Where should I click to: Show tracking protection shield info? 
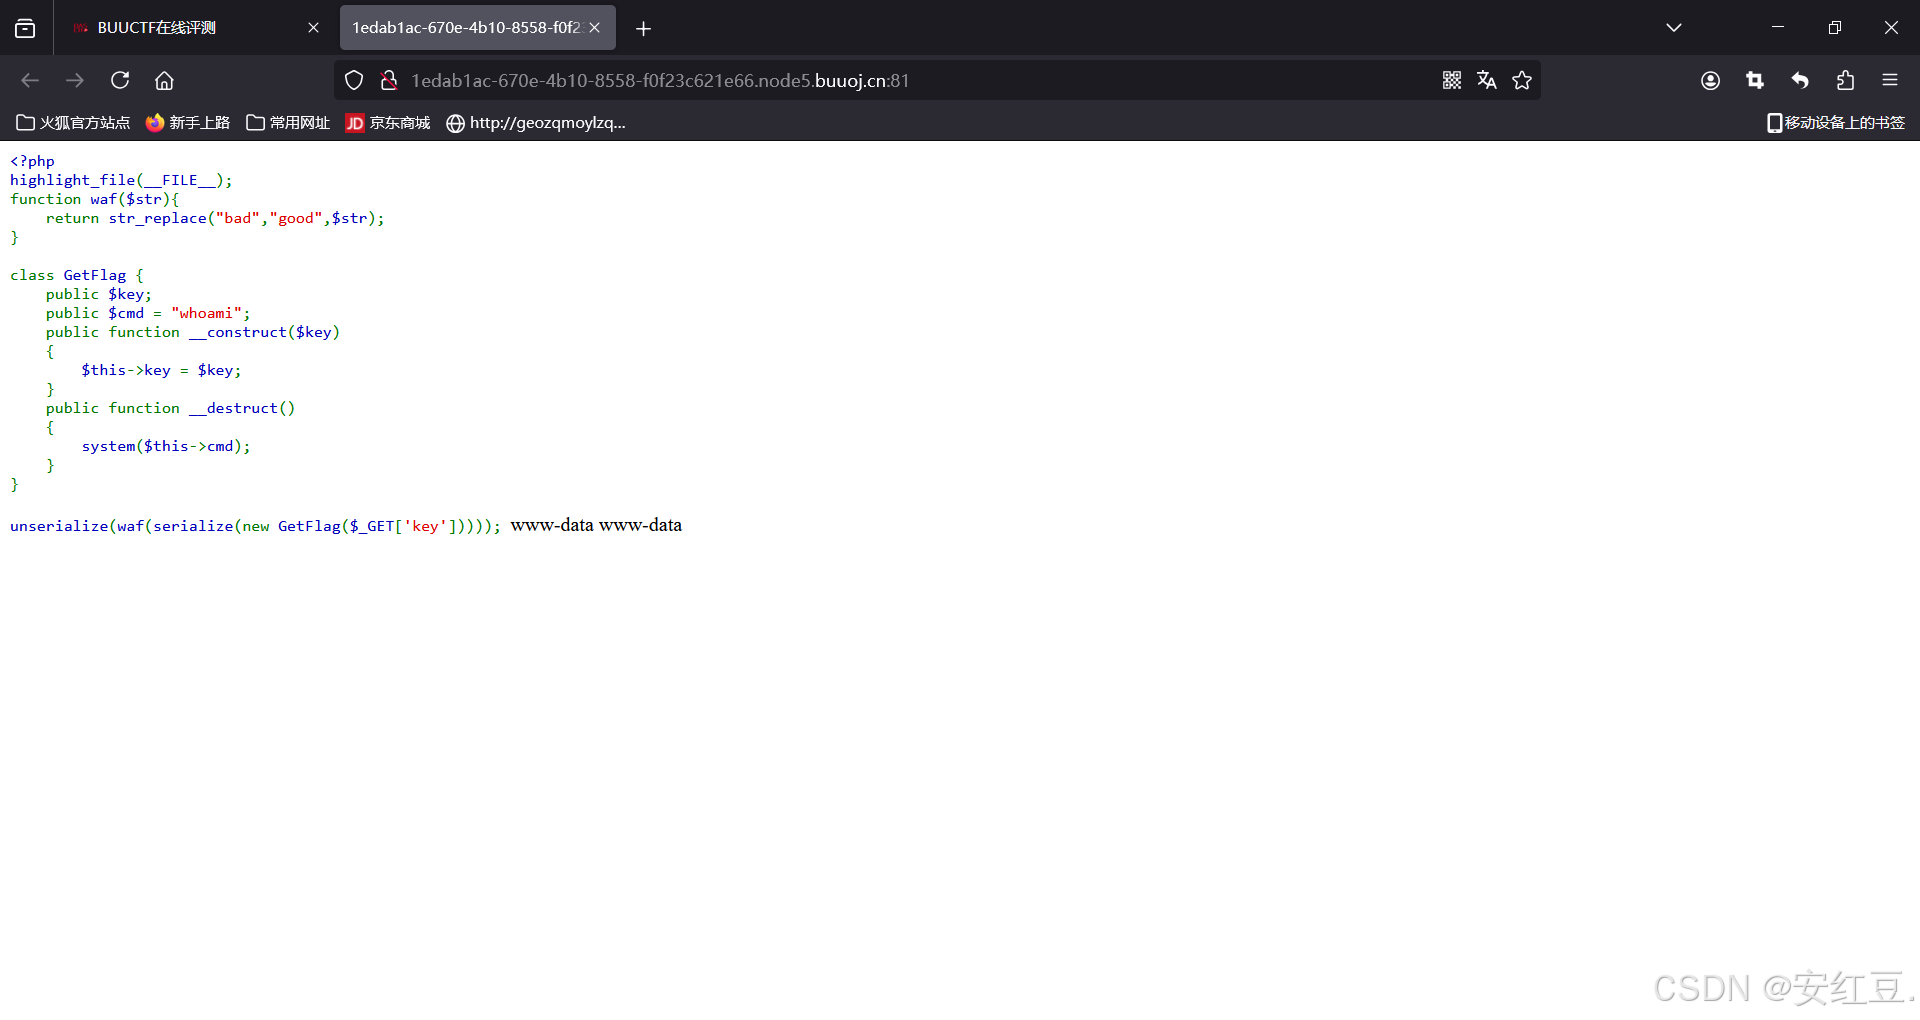(354, 80)
